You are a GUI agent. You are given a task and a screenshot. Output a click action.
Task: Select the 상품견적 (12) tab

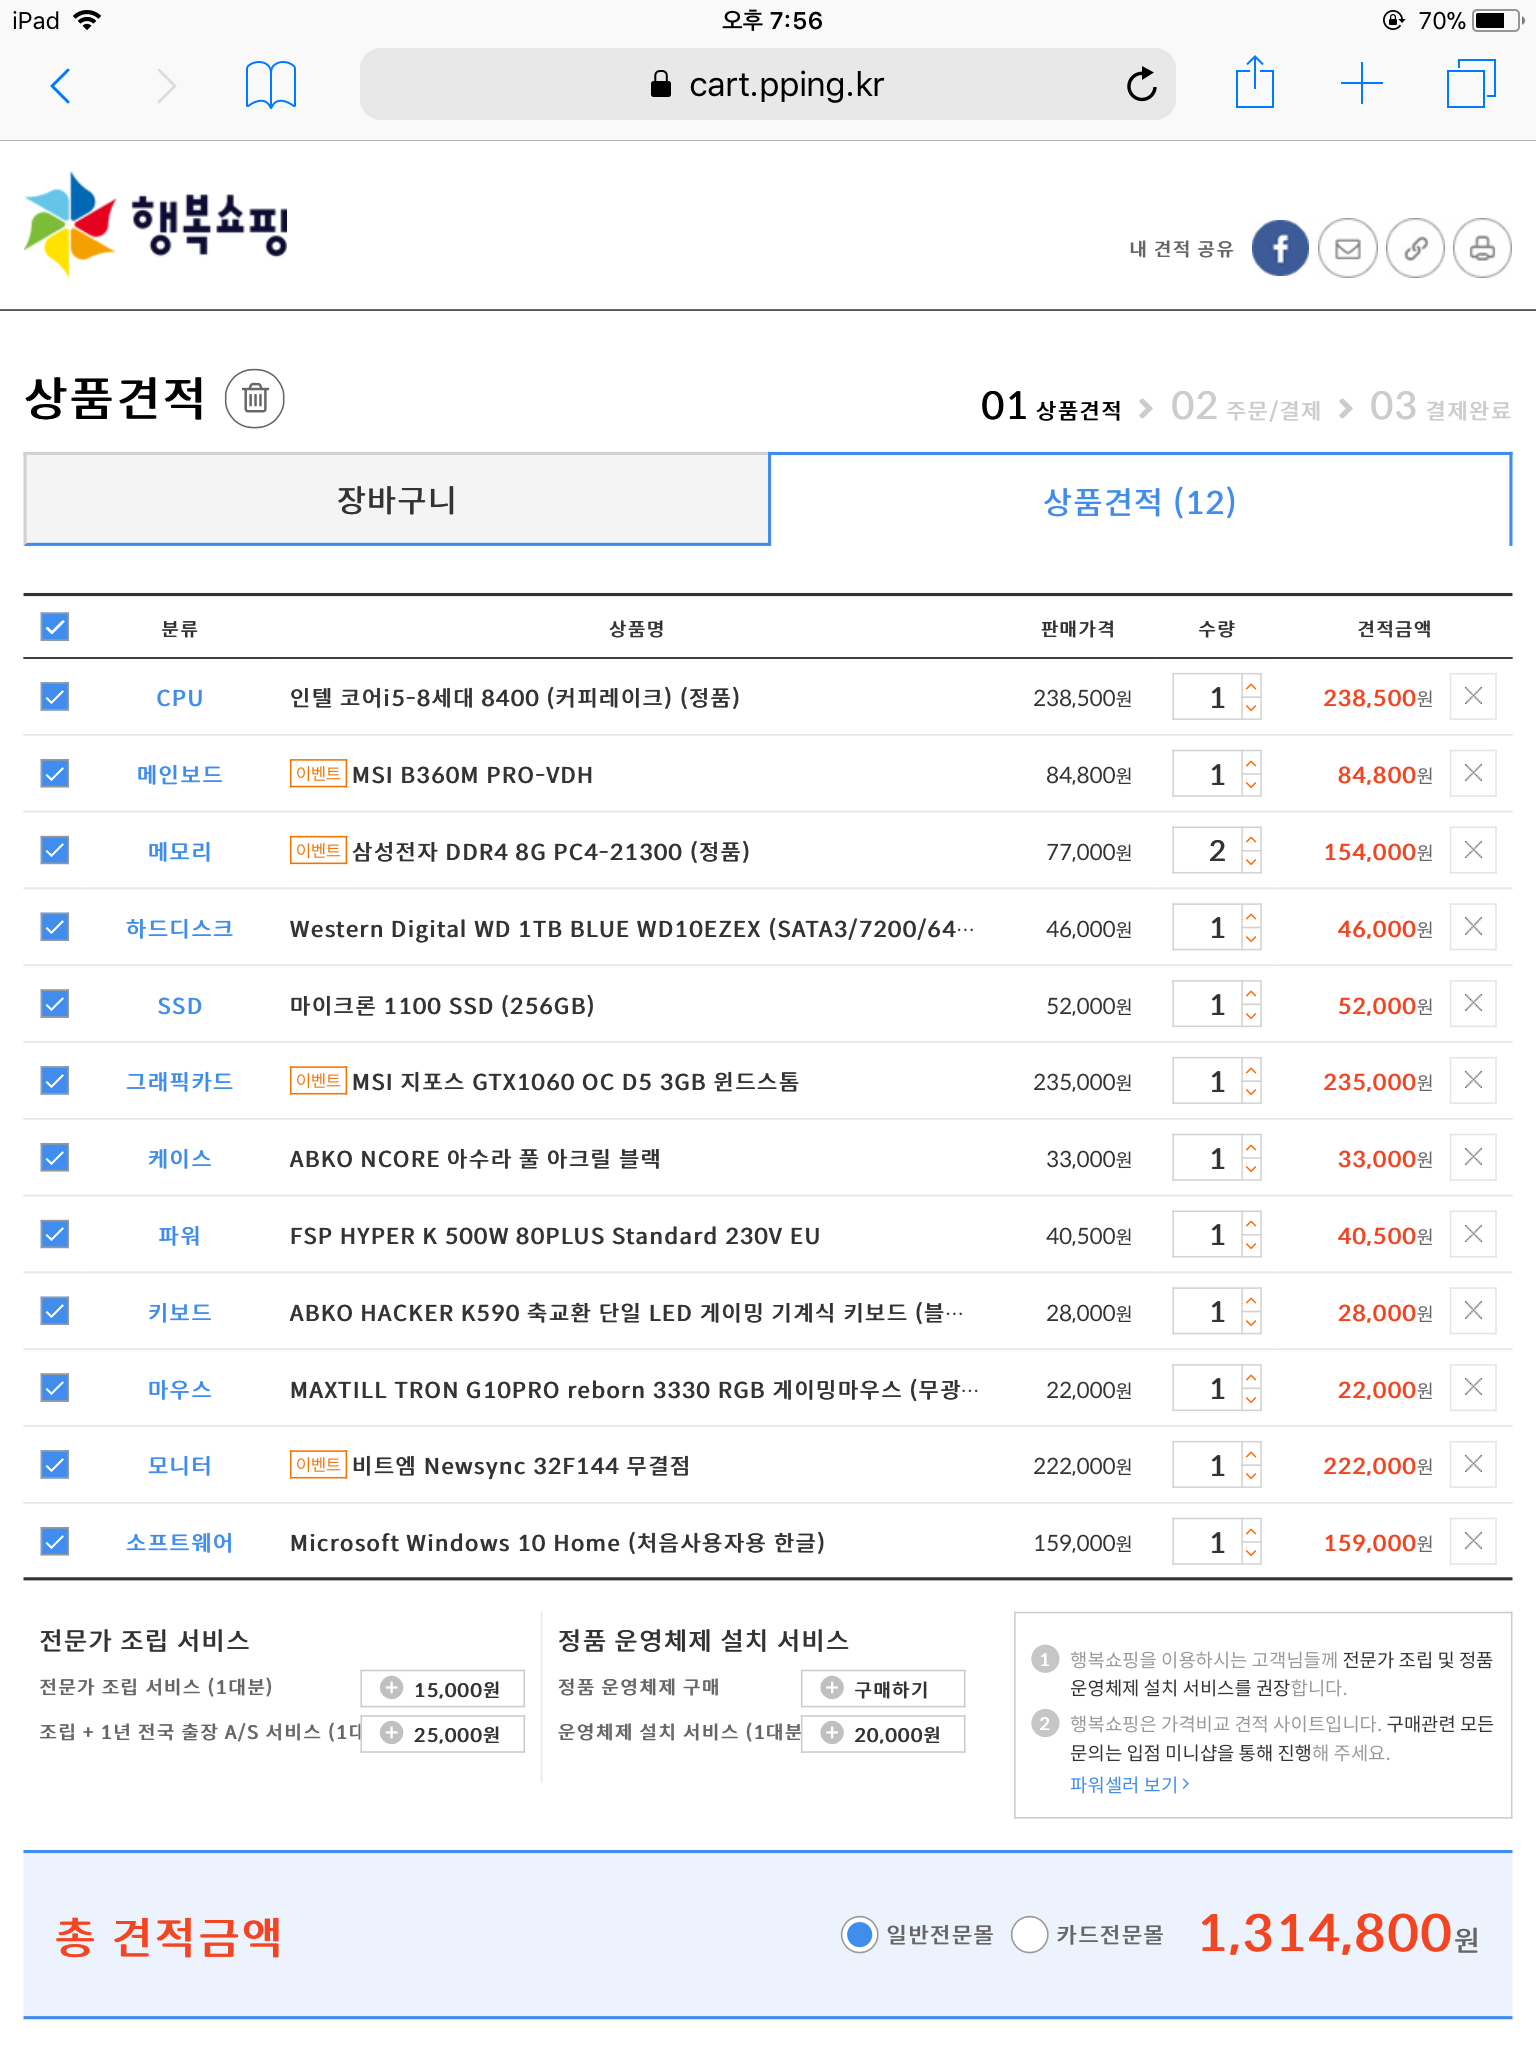pos(1139,501)
